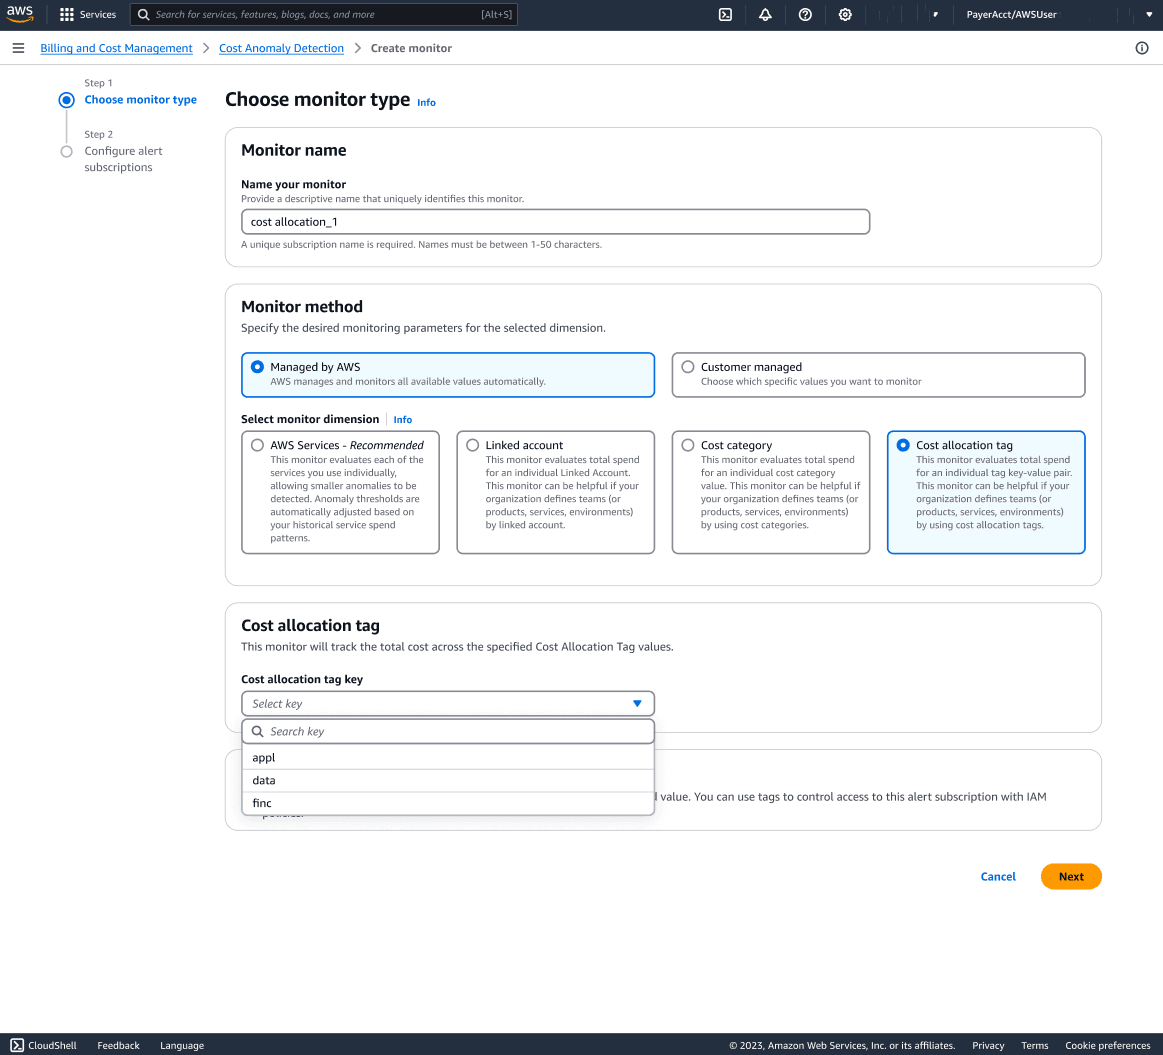The height and width of the screenshot is (1055, 1163).
Task: Go to Billing and Cost Management breadcrumb
Action: click(116, 47)
